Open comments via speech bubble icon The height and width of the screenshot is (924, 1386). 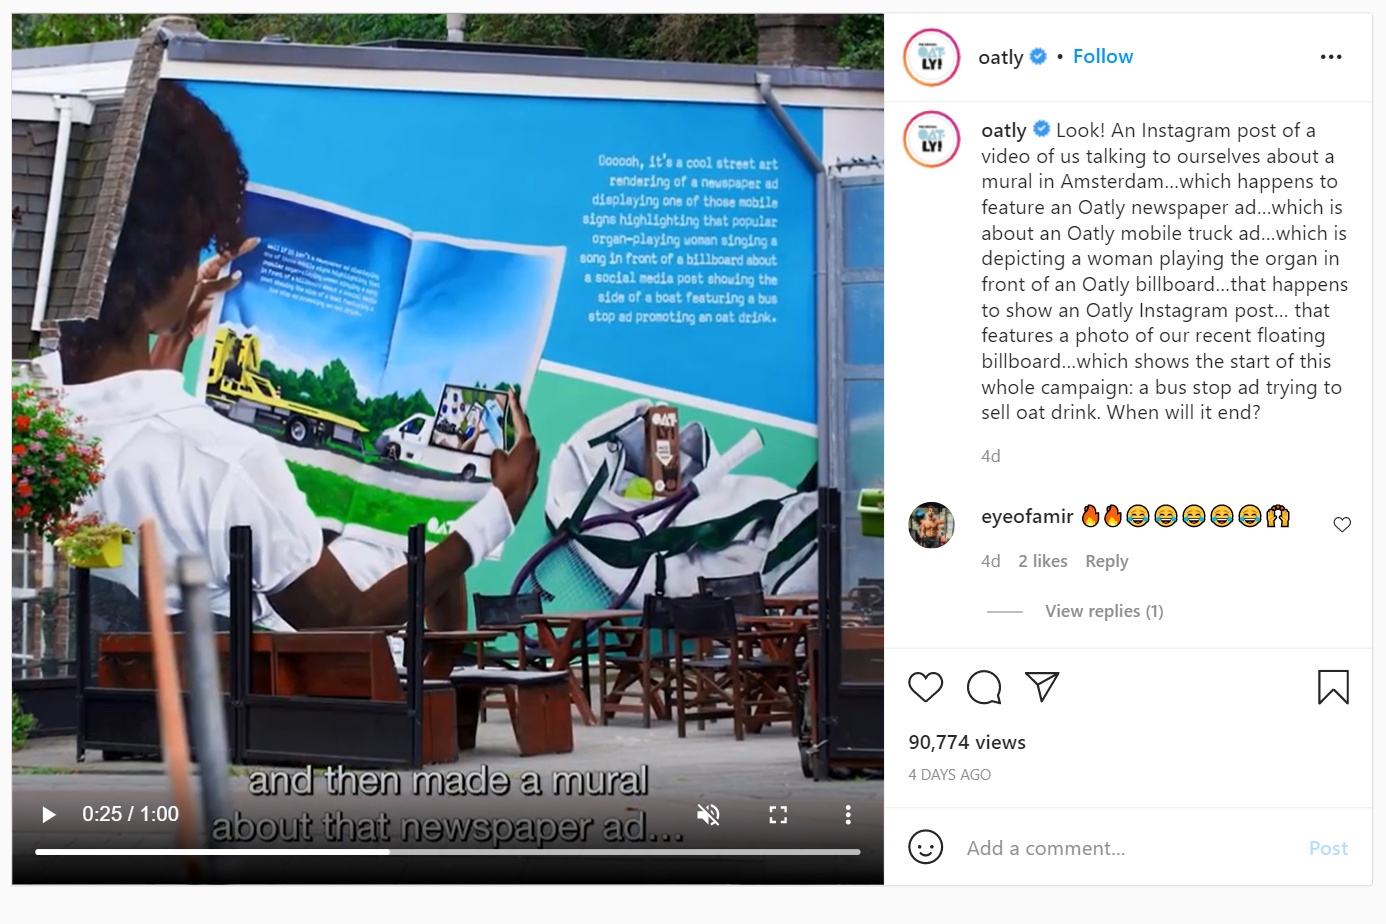click(x=984, y=687)
